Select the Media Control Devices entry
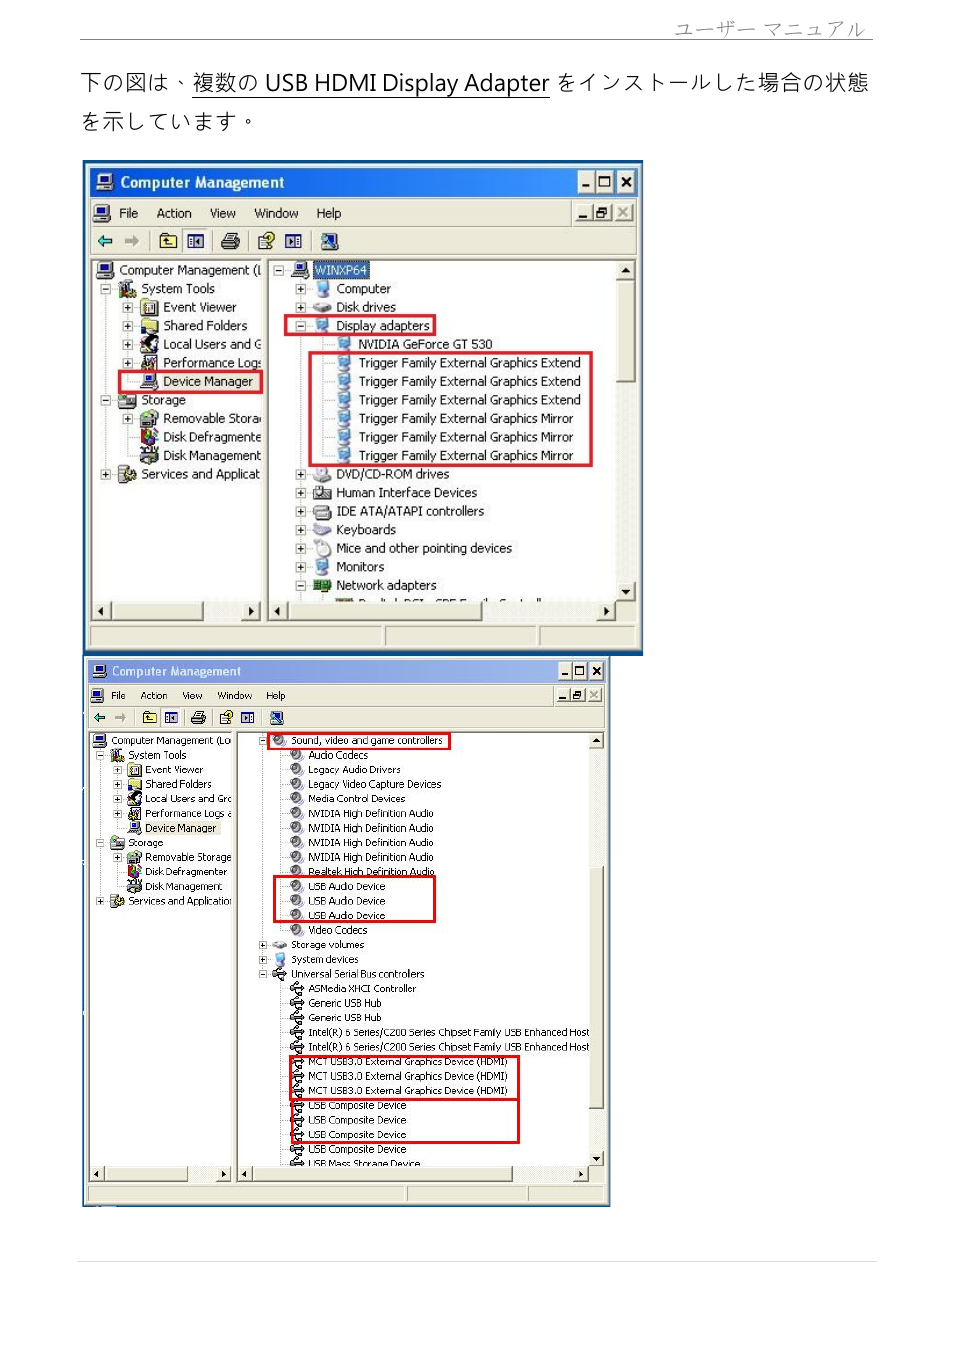The width and height of the screenshot is (954, 1351). tap(356, 799)
